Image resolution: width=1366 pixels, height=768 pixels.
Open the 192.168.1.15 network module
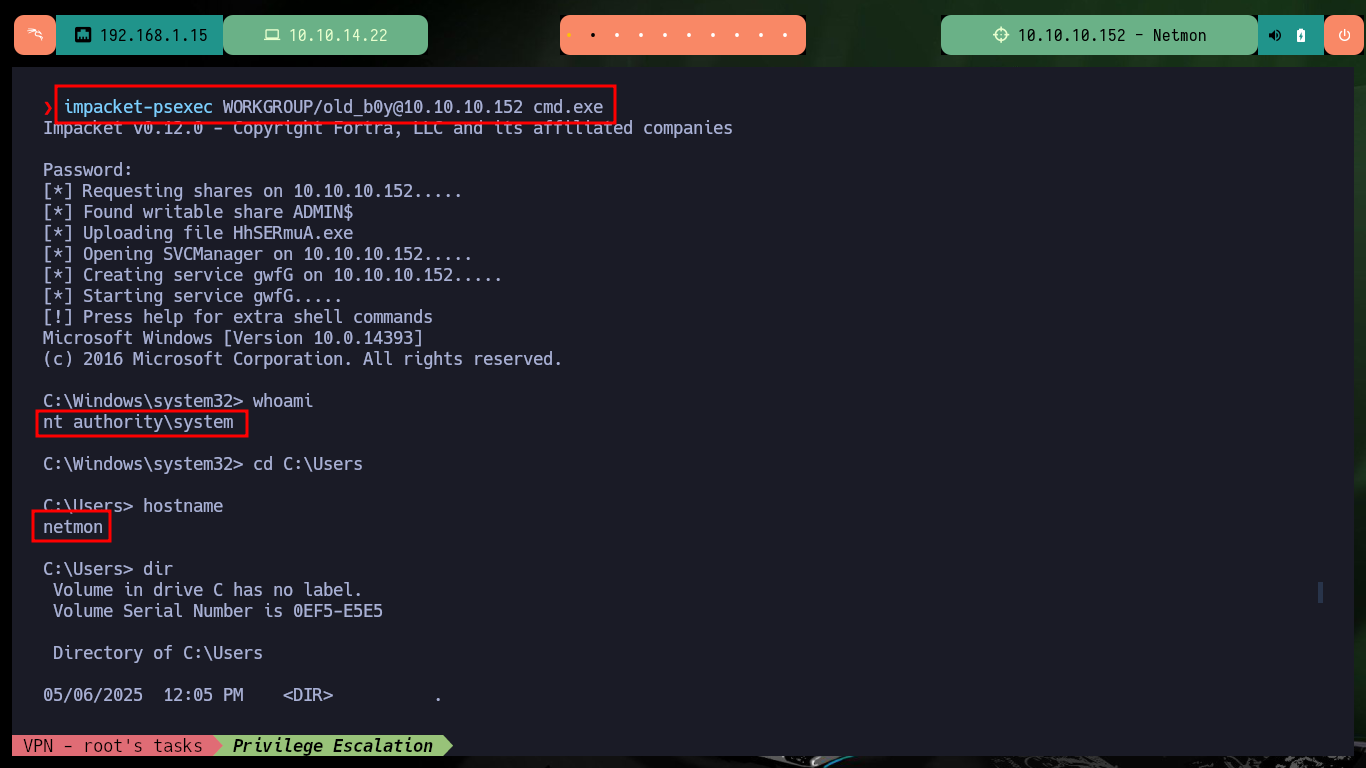point(140,35)
